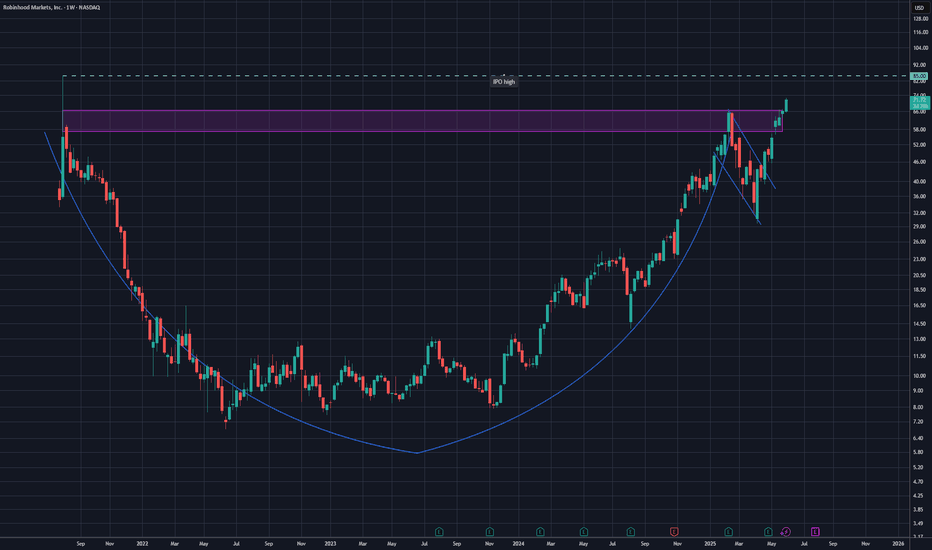Click the 5.80 price axis label
932x550 pixels.
918,452
